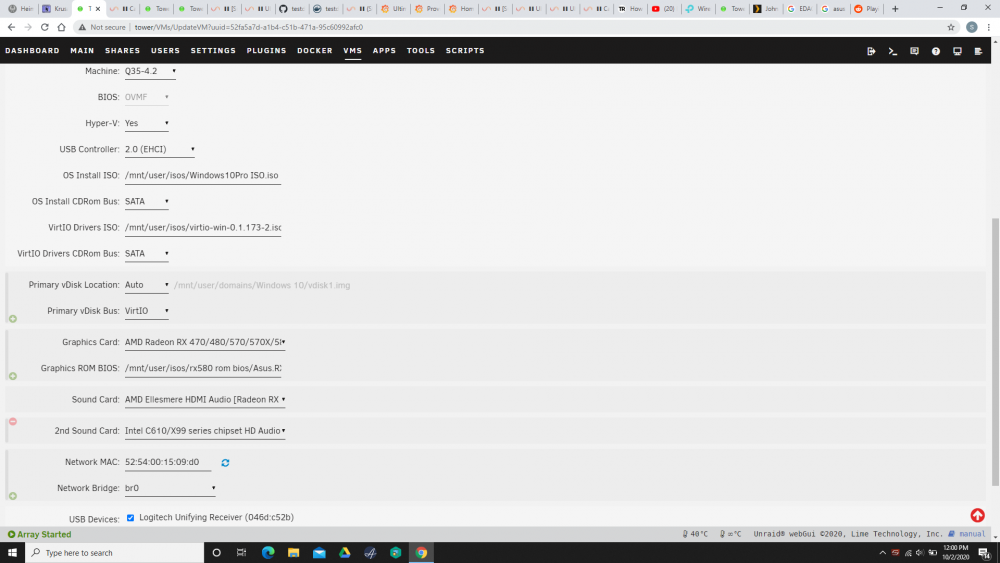Go to the MAIN menu

click(82, 50)
